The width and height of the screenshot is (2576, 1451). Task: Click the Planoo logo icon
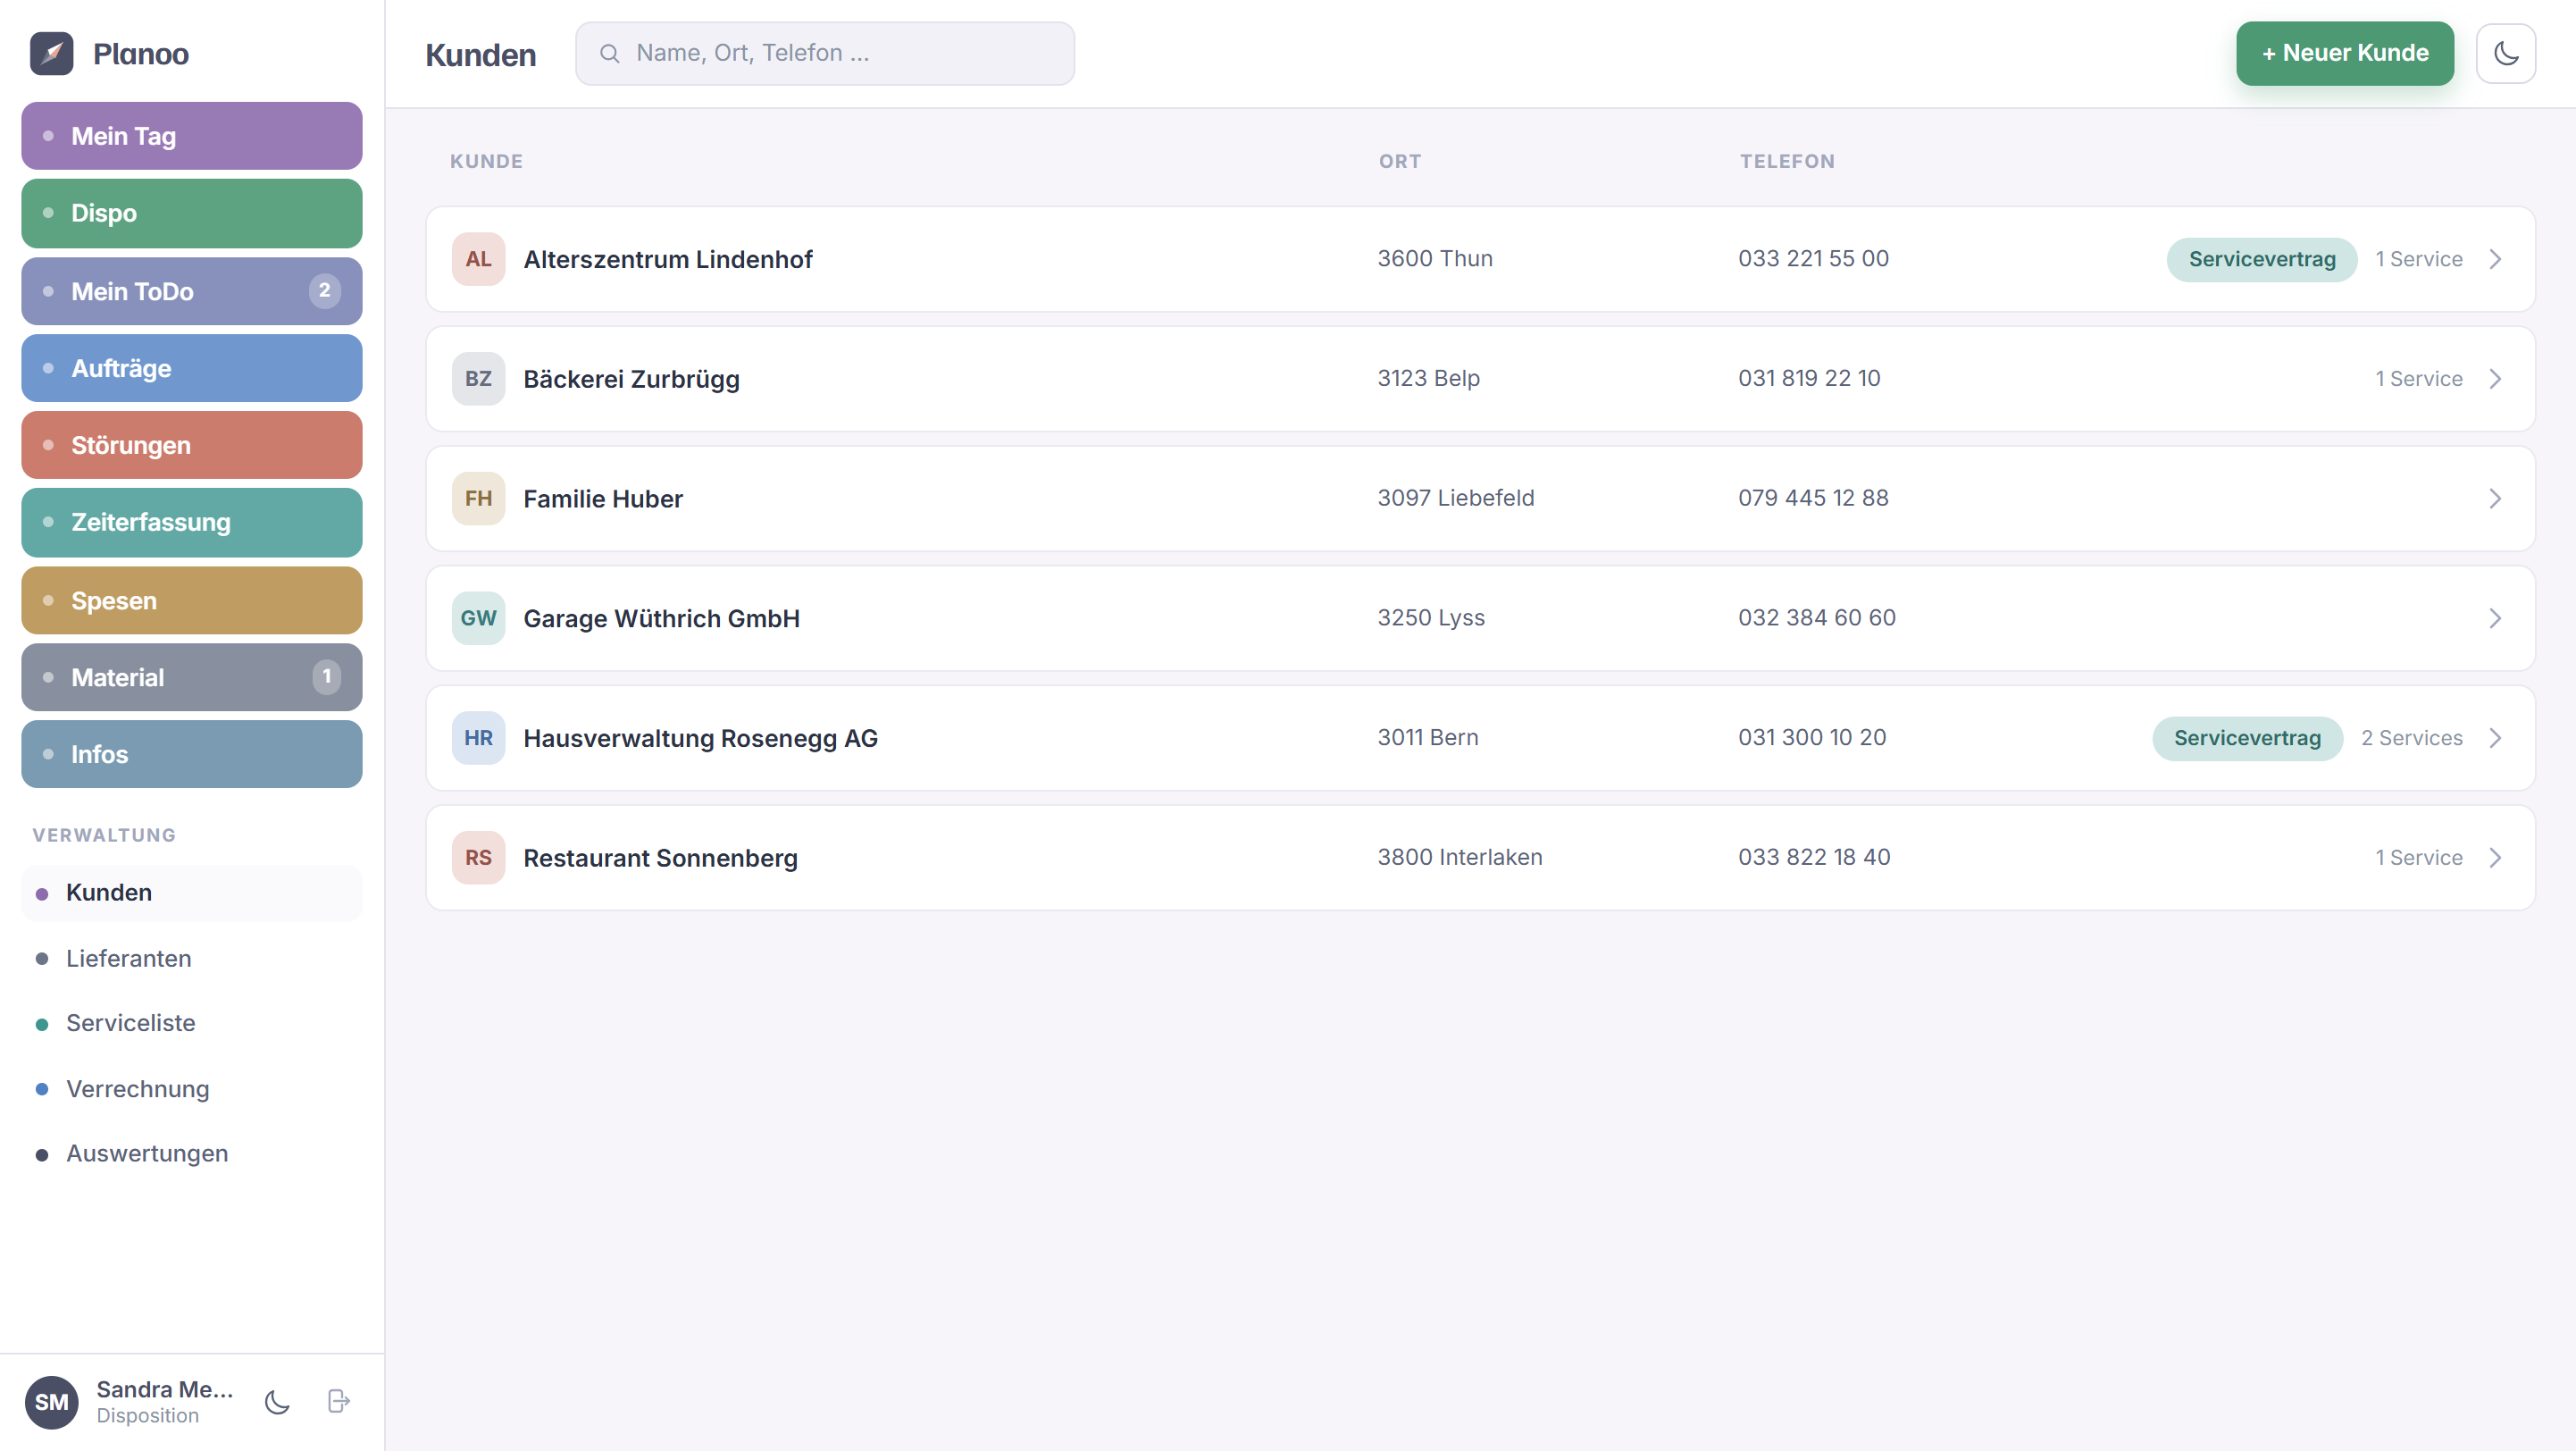pos(52,54)
